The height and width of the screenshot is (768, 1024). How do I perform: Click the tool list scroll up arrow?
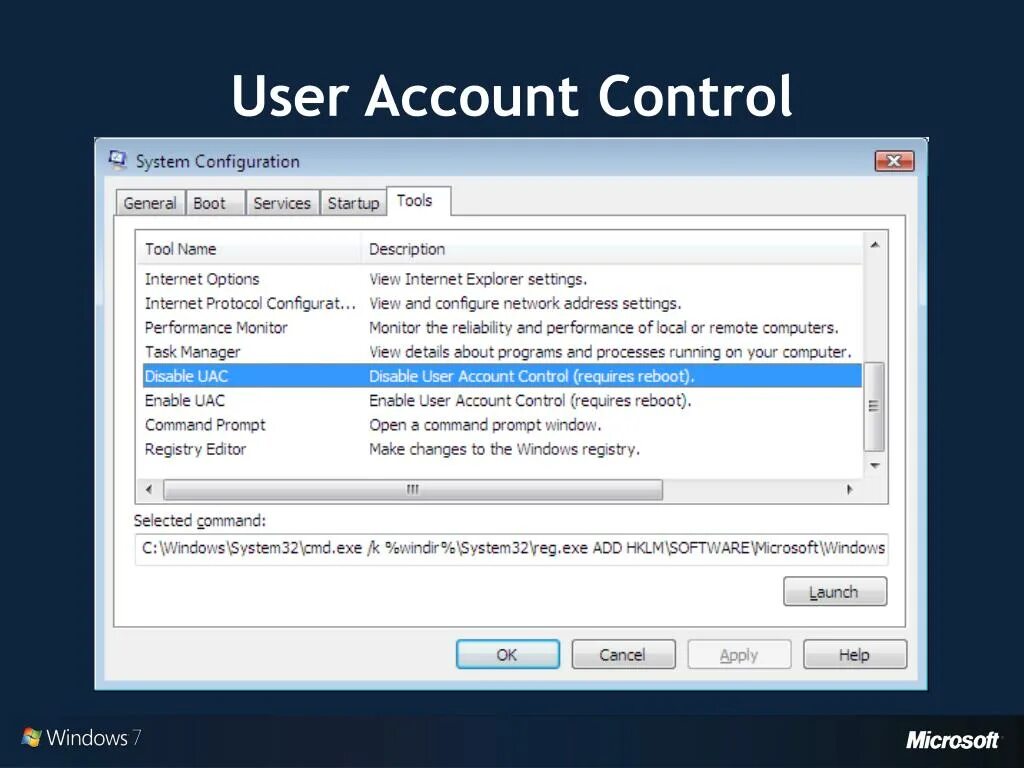pos(874,245)
